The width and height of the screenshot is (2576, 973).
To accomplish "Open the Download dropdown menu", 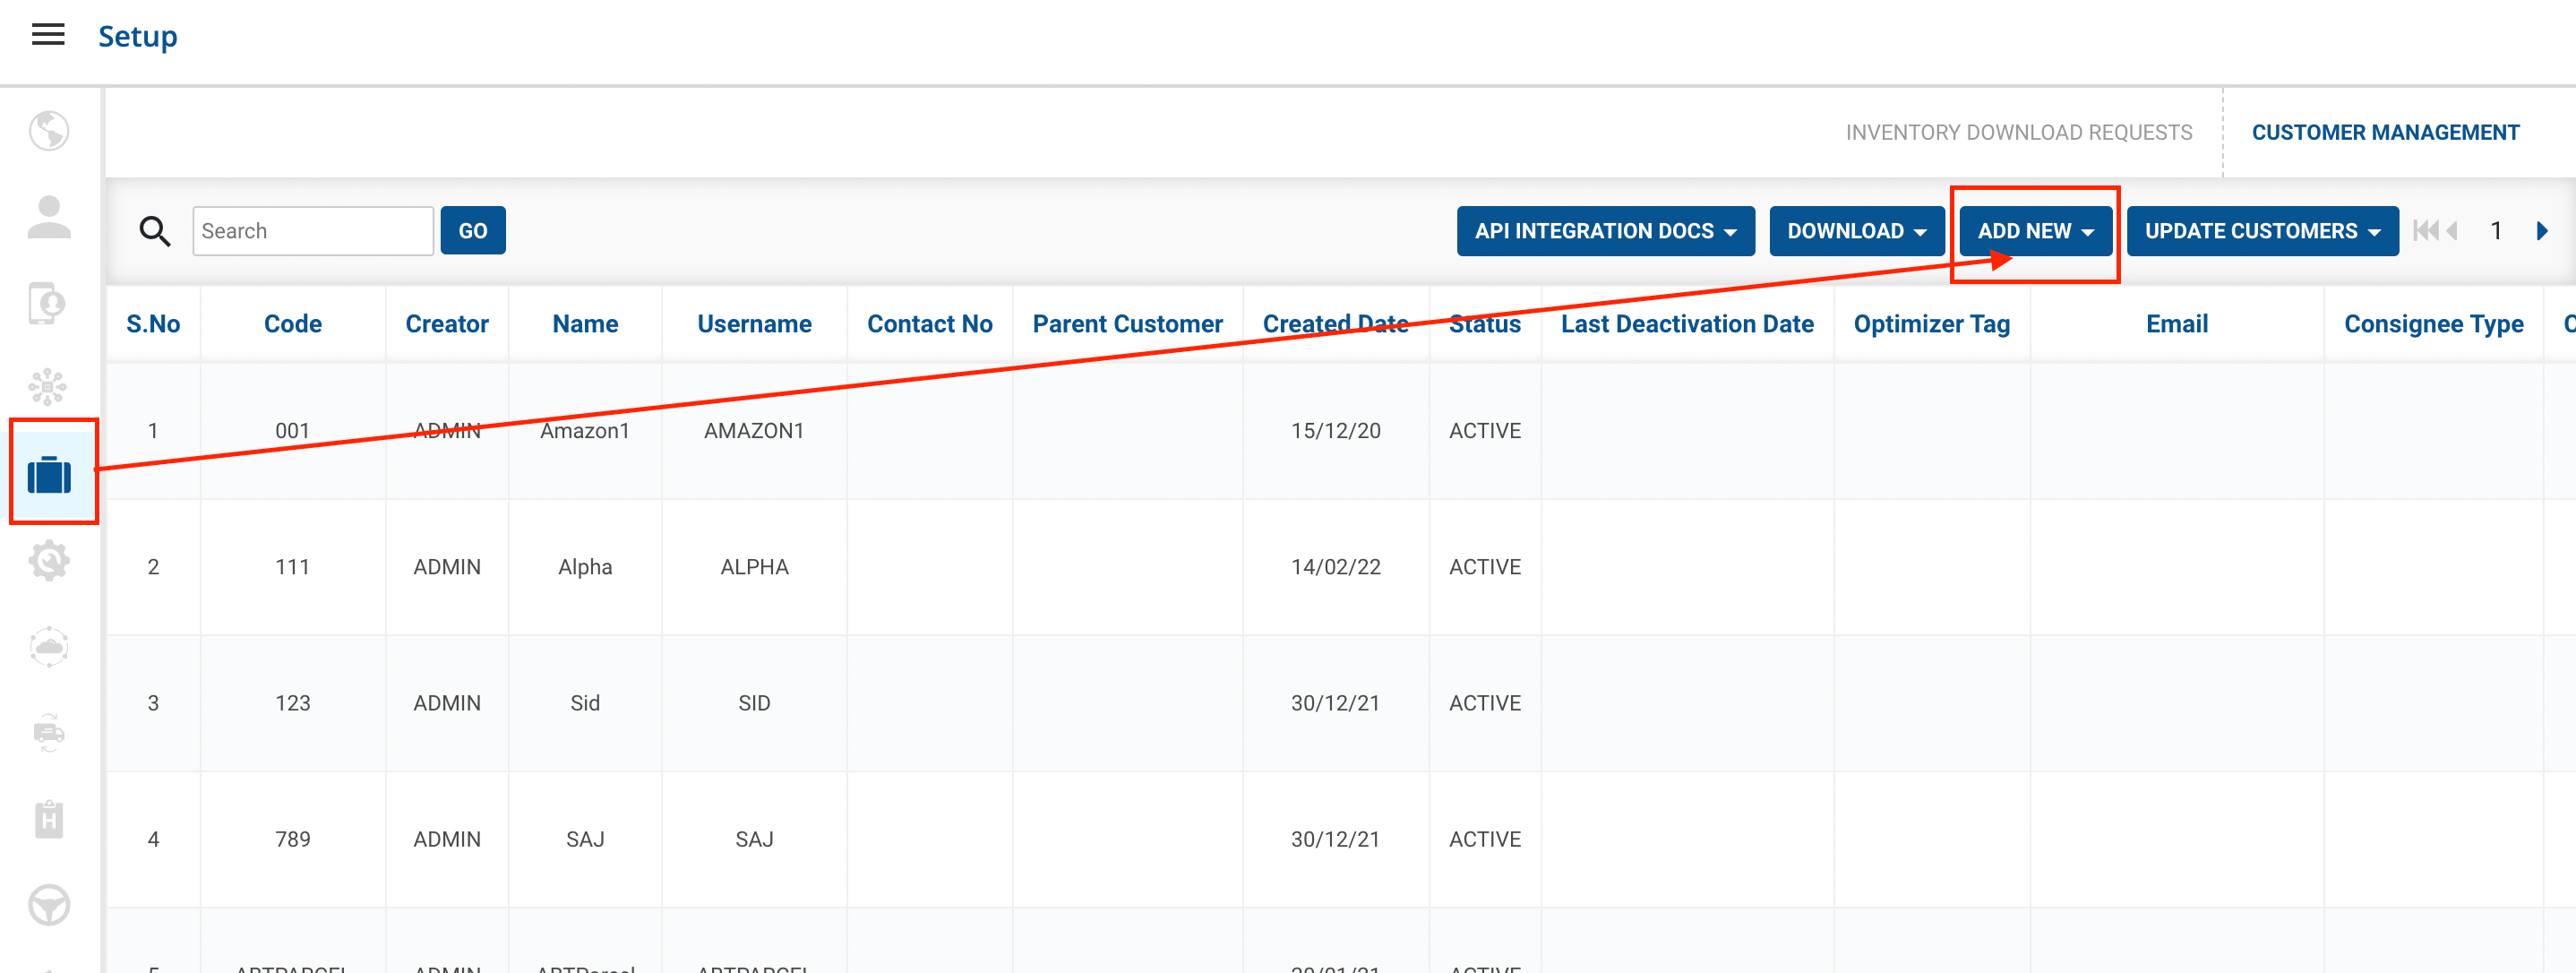I will 1855,231.
